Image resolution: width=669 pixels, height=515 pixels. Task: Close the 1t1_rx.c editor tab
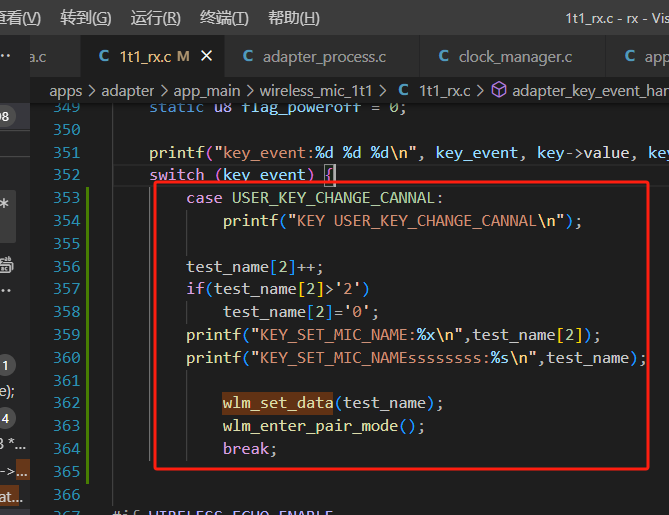207,56
